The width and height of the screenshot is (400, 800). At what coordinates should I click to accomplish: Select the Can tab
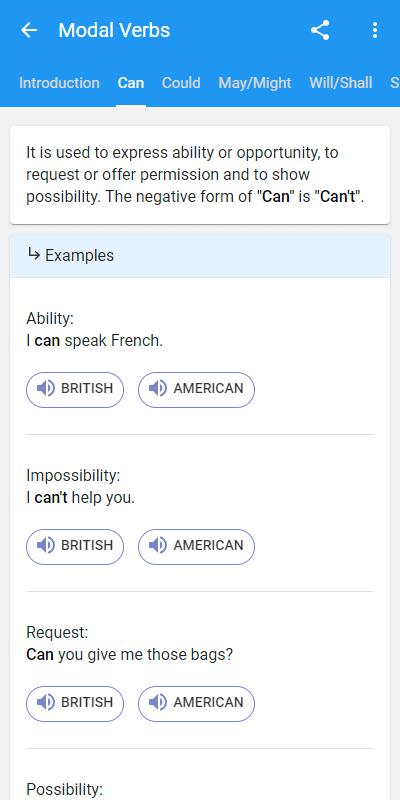tap(131, 83)
